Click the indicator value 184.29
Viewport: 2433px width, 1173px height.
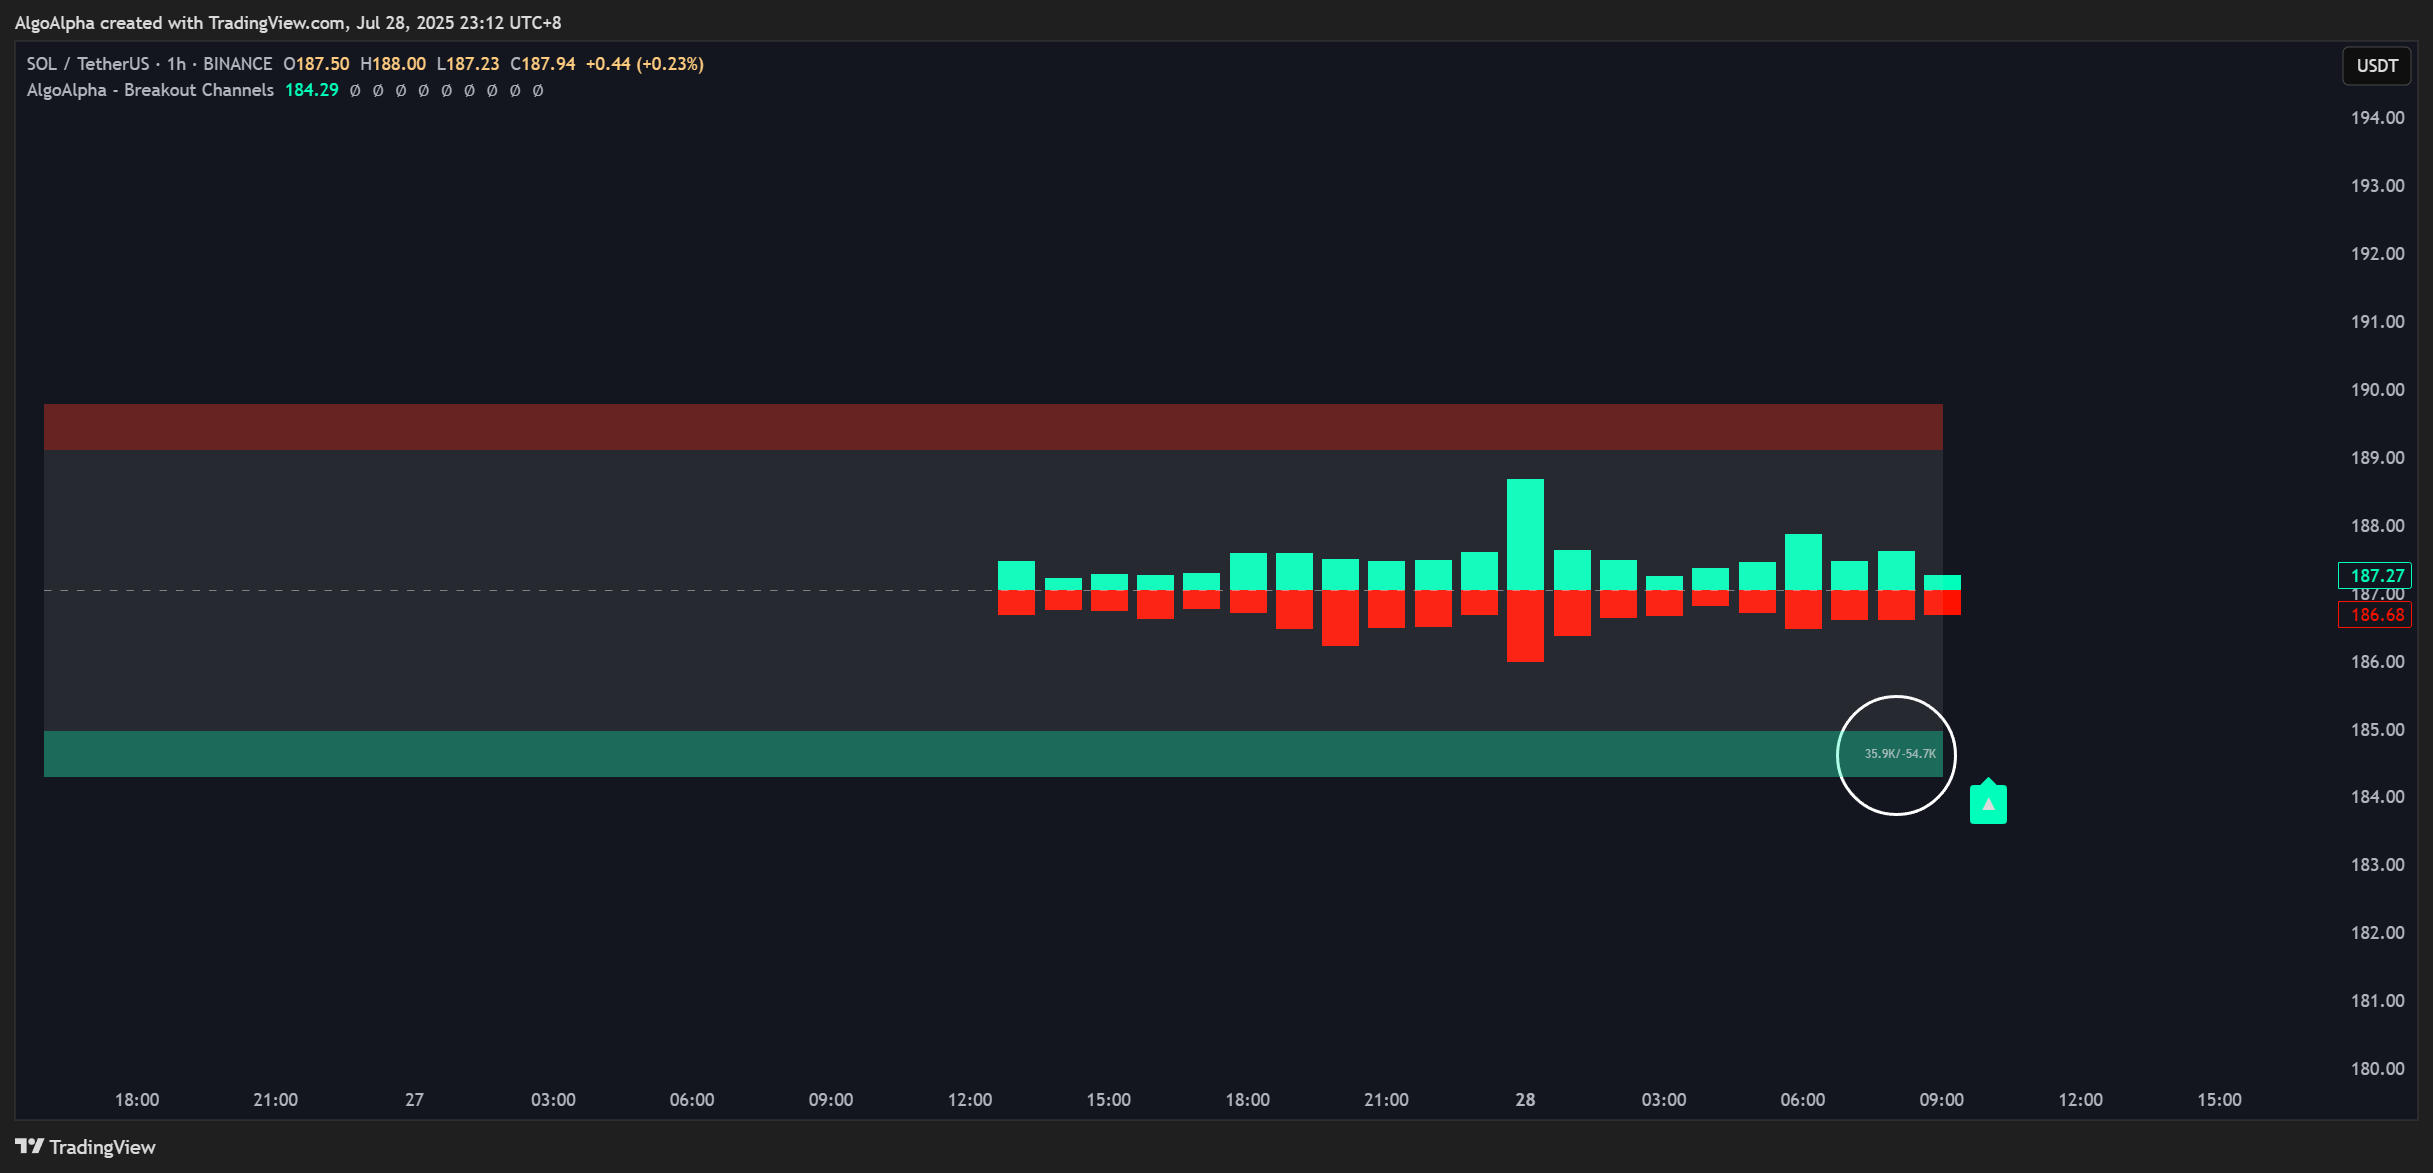point(312,90)
